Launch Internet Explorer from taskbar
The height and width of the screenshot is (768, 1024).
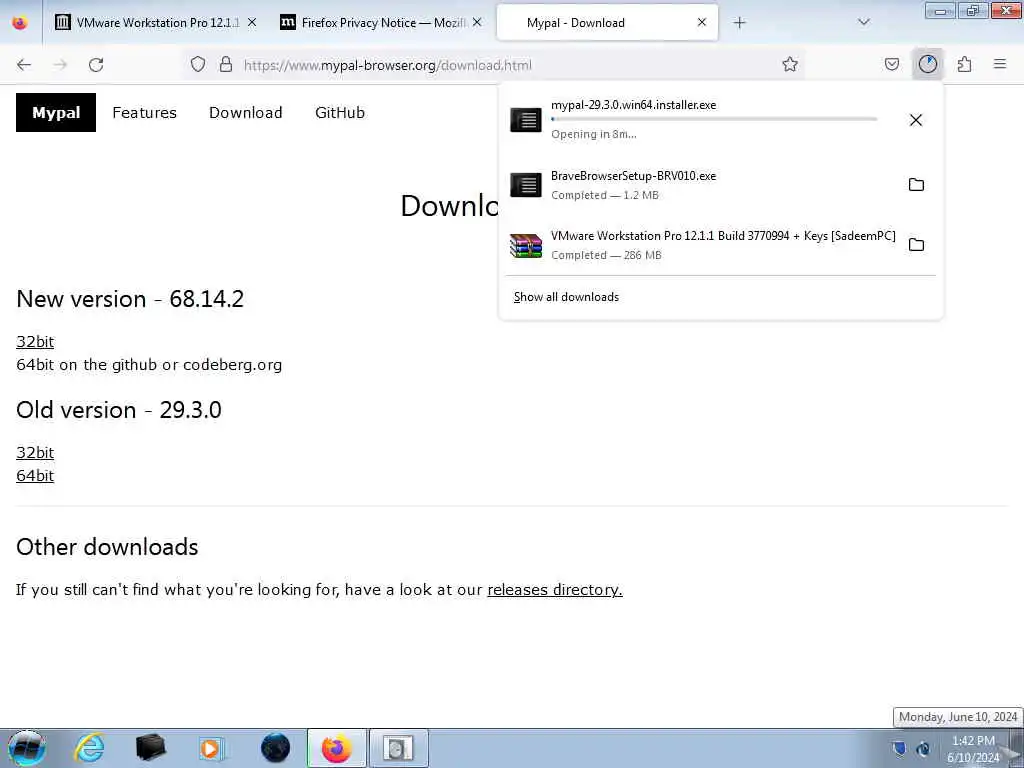[x=89, y=748]
